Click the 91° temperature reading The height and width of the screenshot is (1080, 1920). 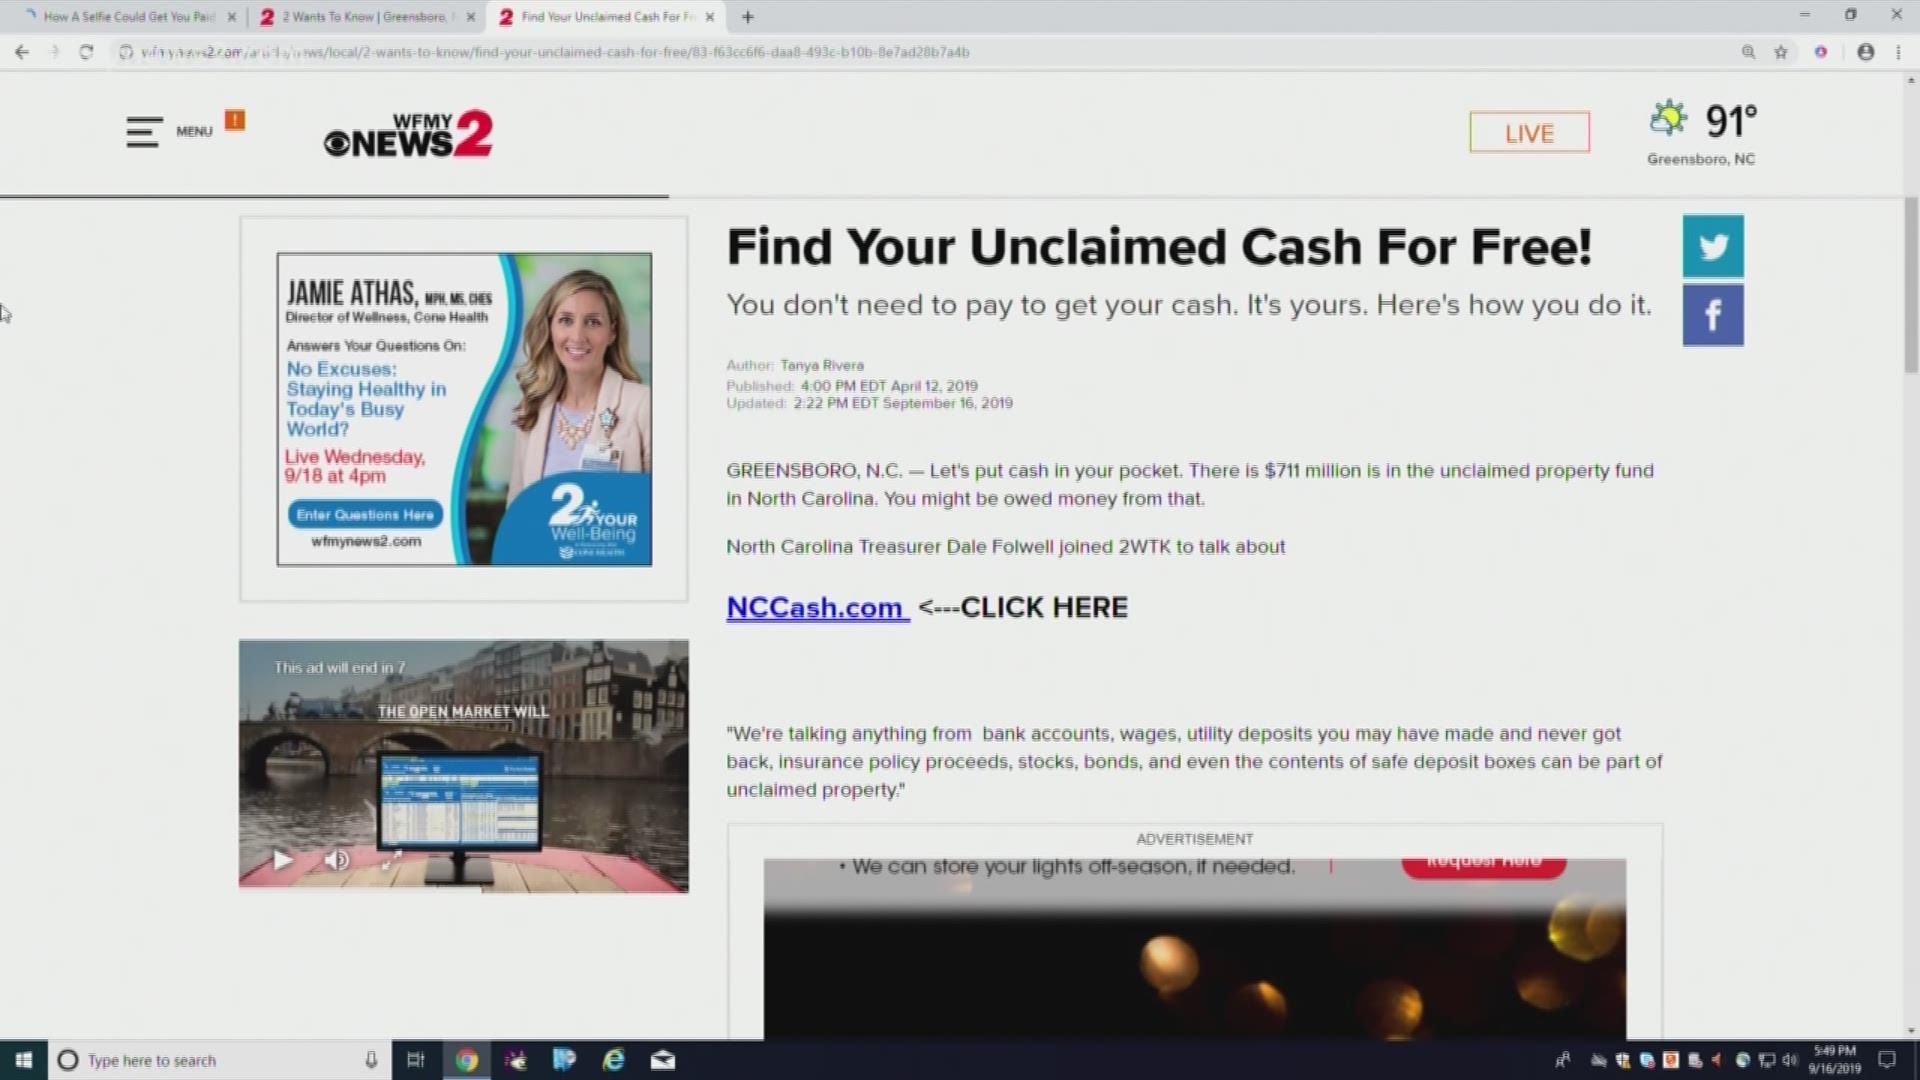(x=1731, y=121)
